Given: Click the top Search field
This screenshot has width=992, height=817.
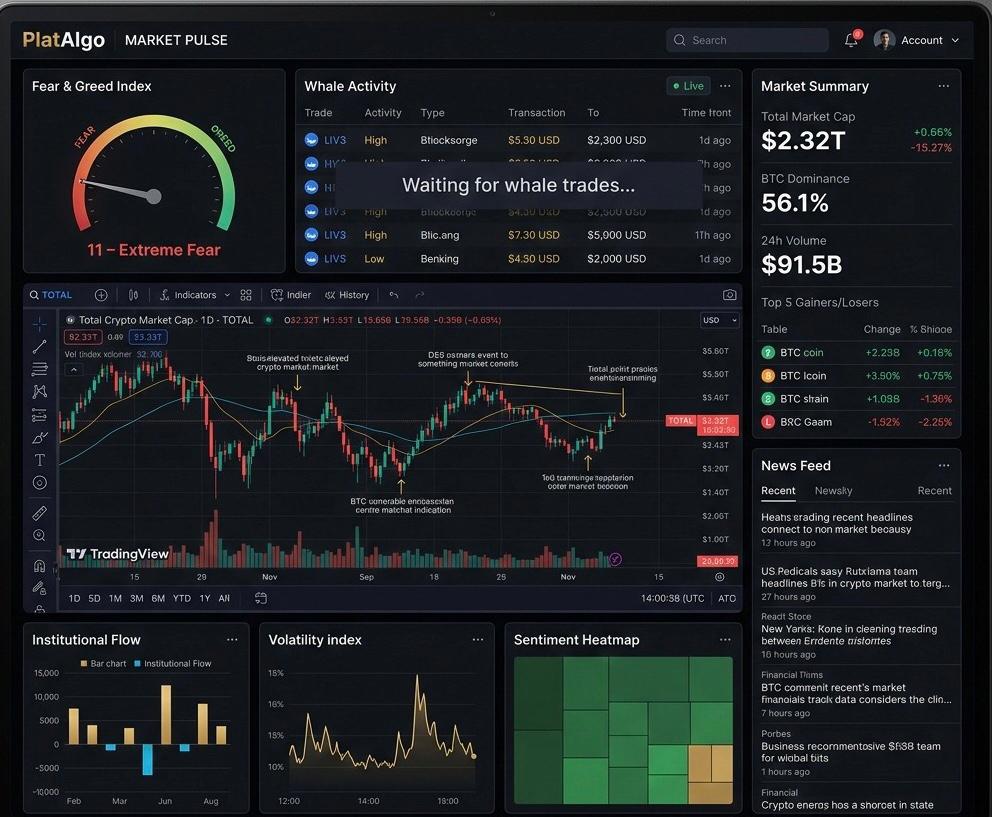Looking at the screenshot, I should click(747, 40).
